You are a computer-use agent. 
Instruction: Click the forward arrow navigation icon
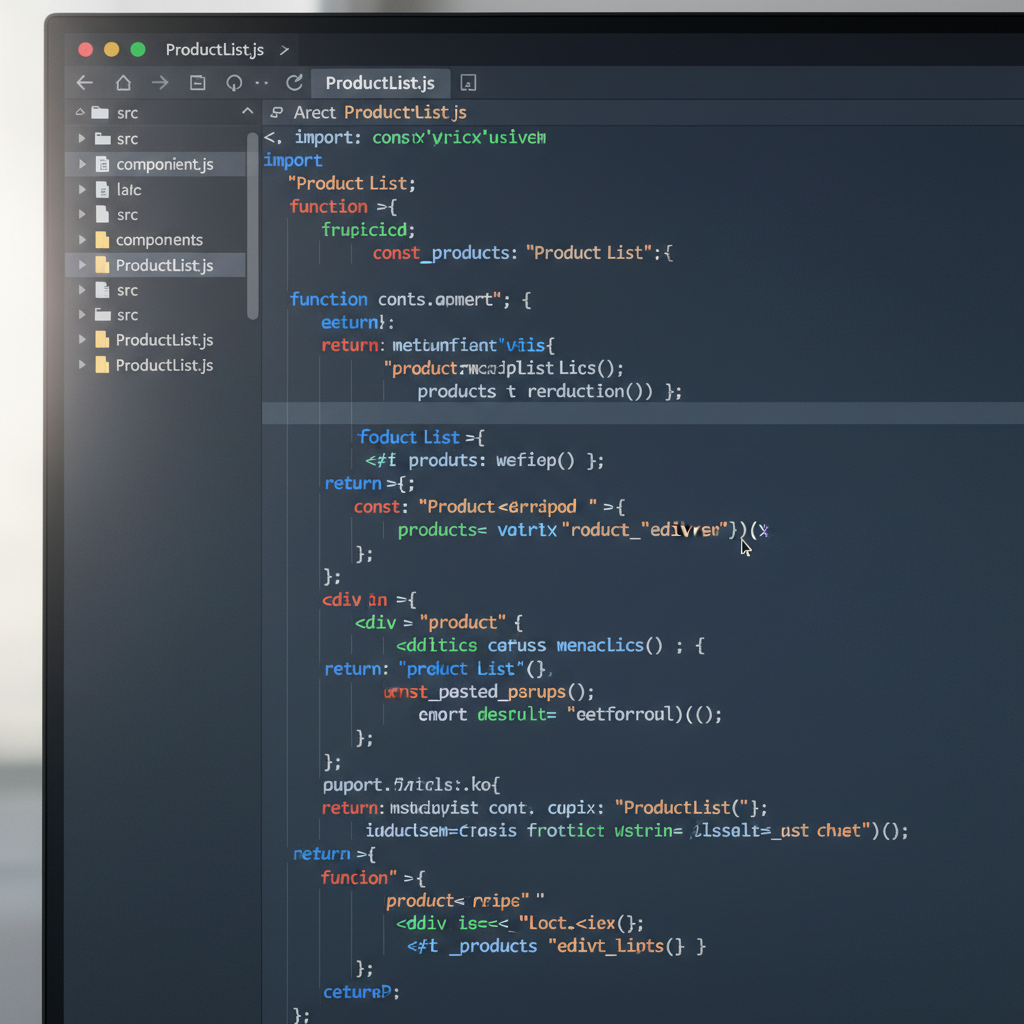160,83
